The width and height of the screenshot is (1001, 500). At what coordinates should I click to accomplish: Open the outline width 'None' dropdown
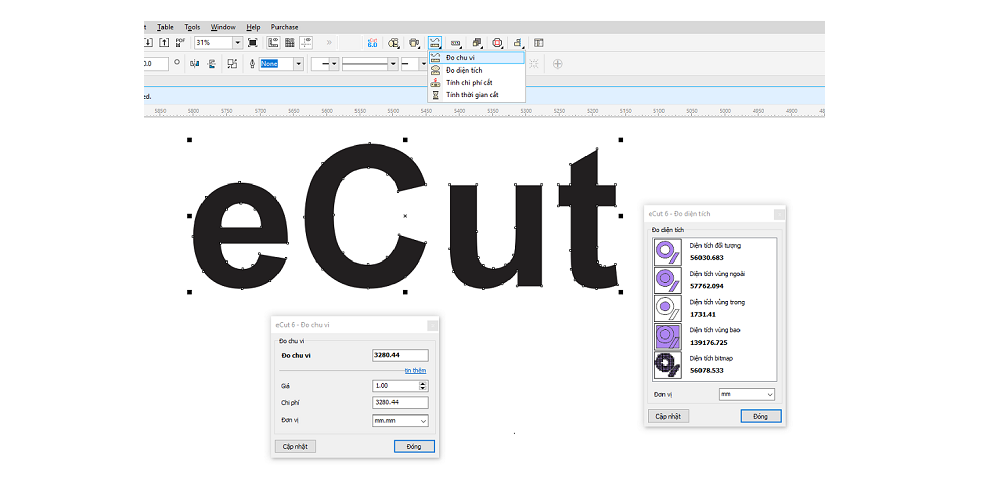297,64
